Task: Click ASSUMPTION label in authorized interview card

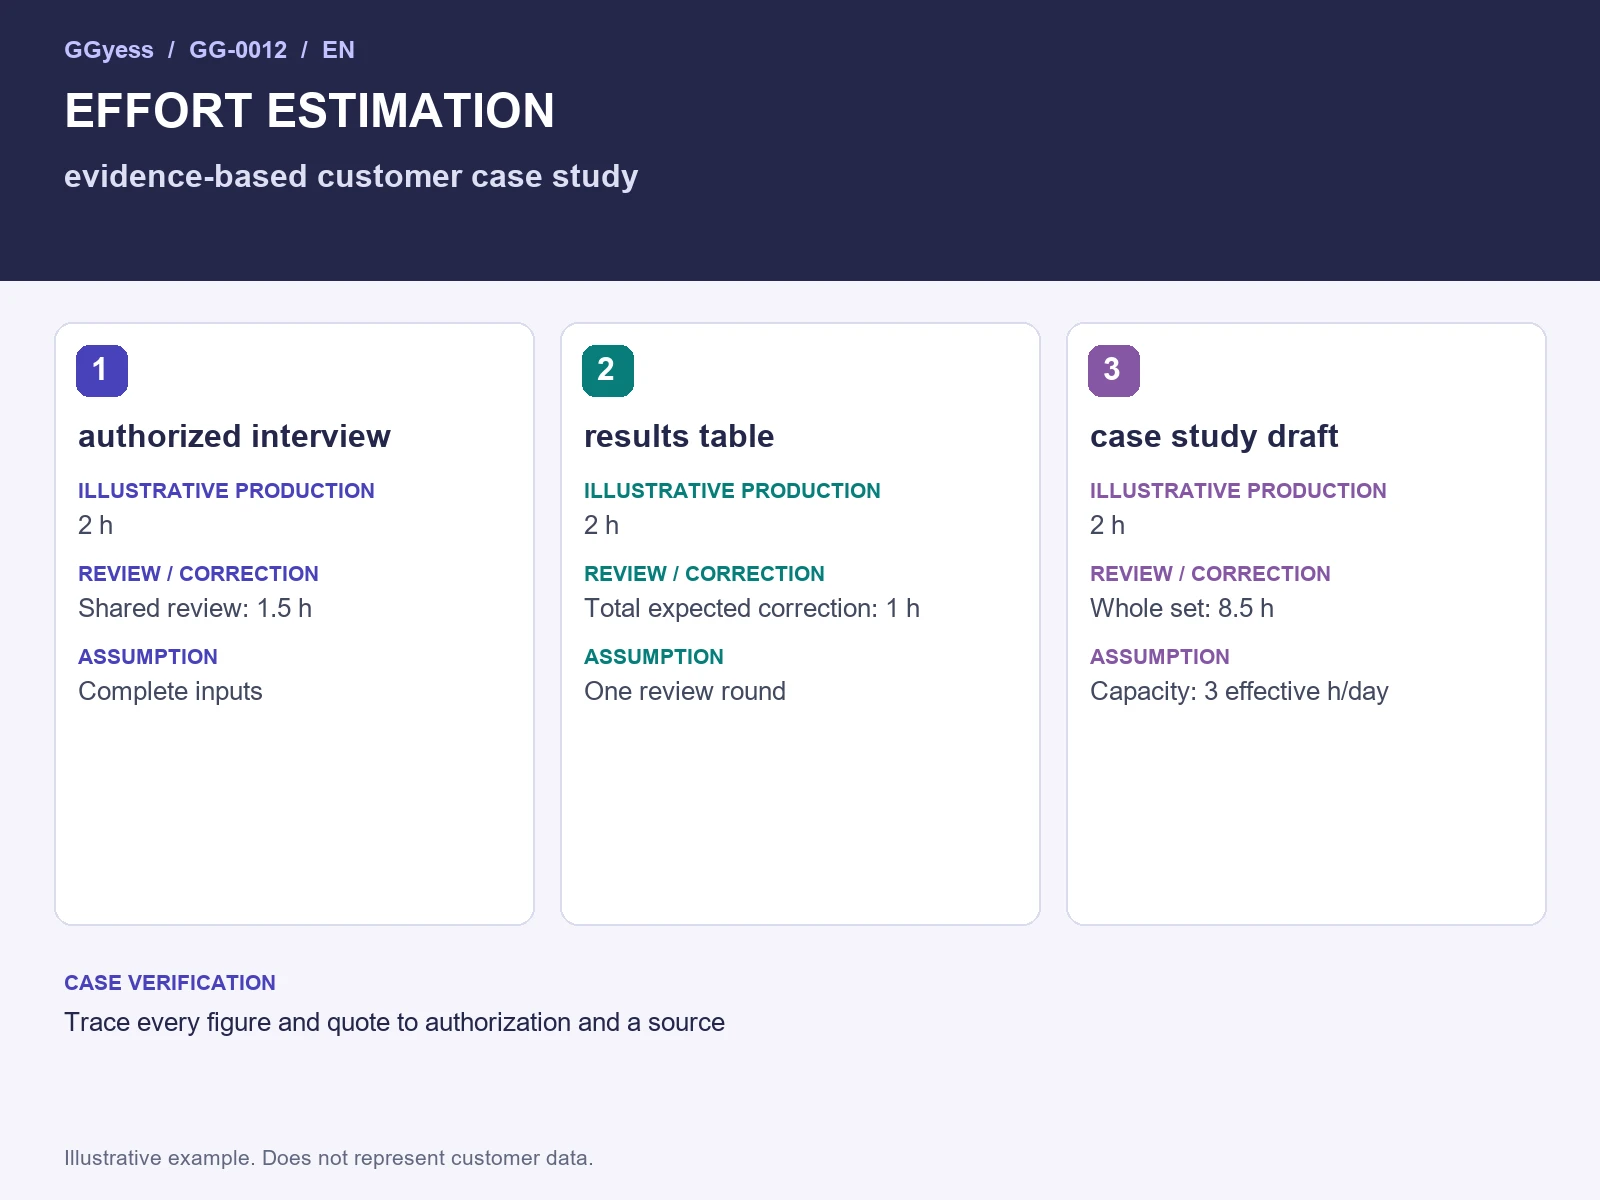Action: (x=148, y=657)
